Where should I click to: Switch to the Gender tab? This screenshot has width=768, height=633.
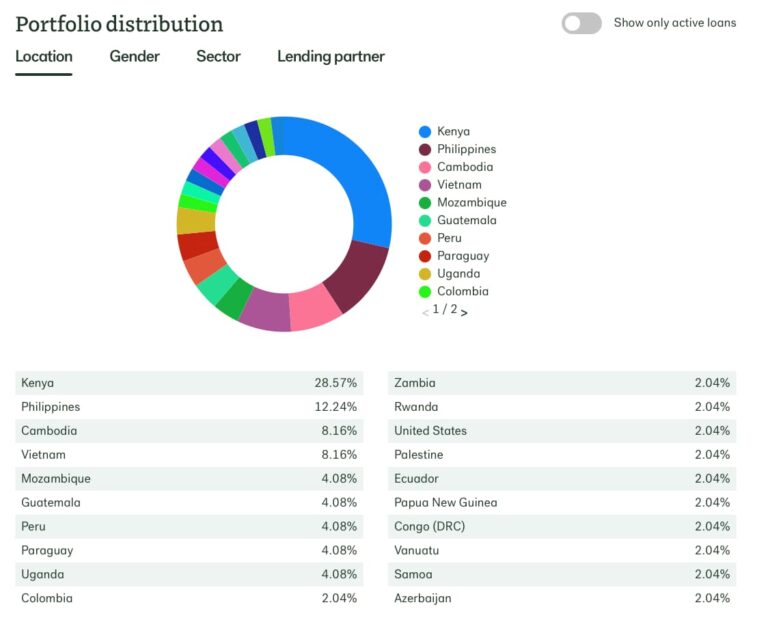click(x=134, y=57)
